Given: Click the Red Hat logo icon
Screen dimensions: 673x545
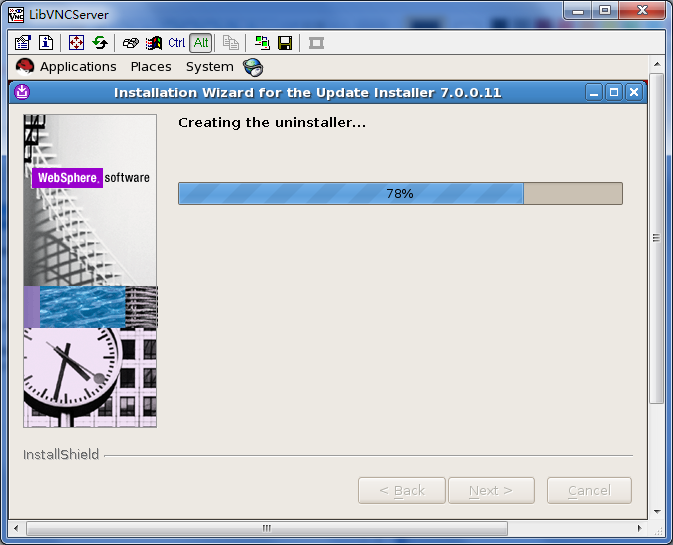Looking at the screenshot, I should pyautogui.click(x=25, y=67).
